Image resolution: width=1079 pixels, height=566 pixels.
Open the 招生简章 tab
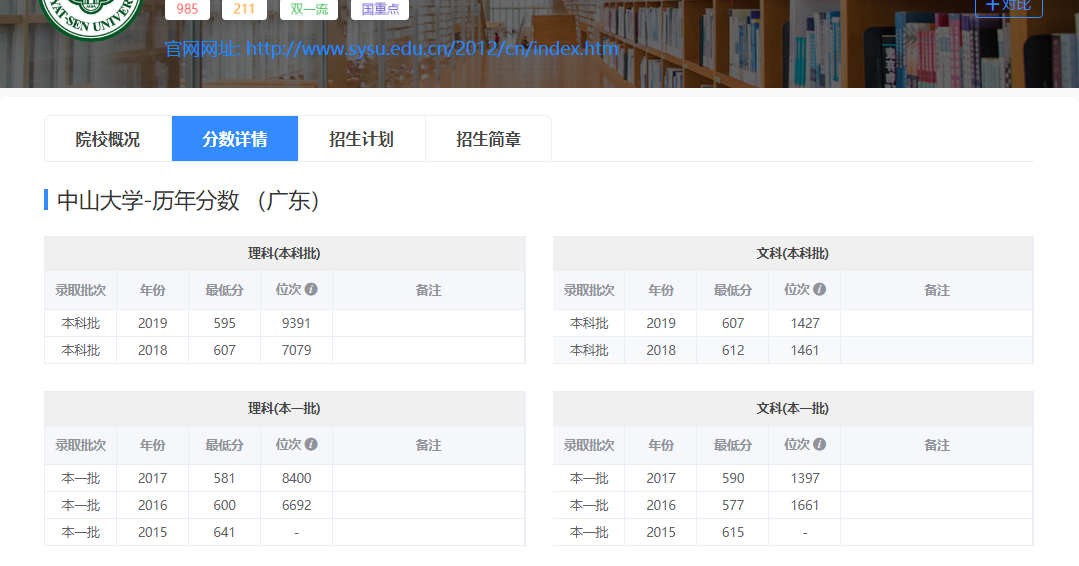coord(488,139)
